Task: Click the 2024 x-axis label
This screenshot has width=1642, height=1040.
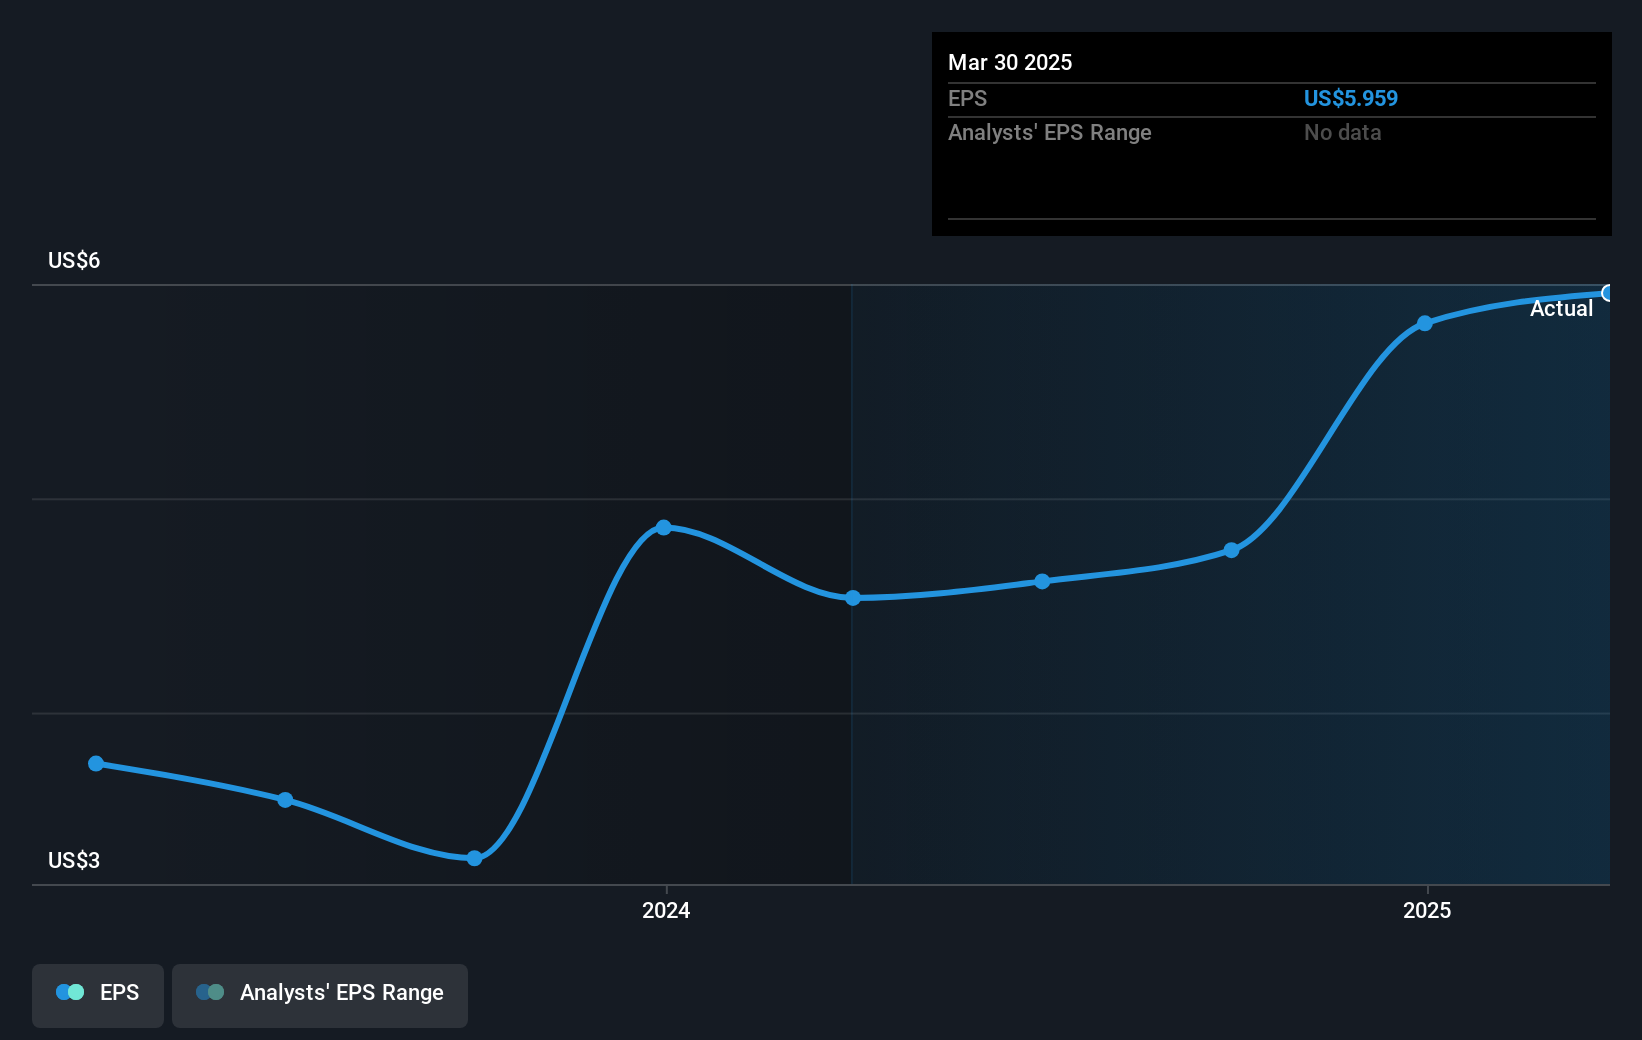Action: tap(666, 910)
